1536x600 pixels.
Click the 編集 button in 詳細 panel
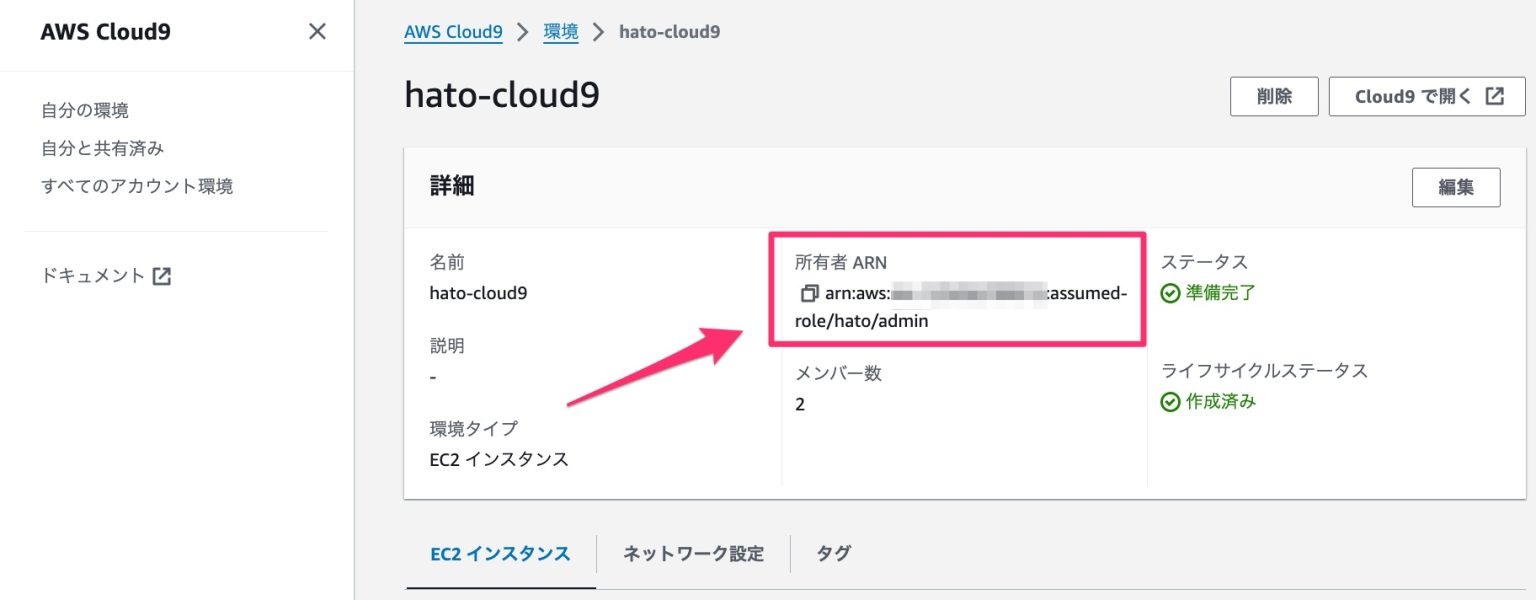(1456, 187)
